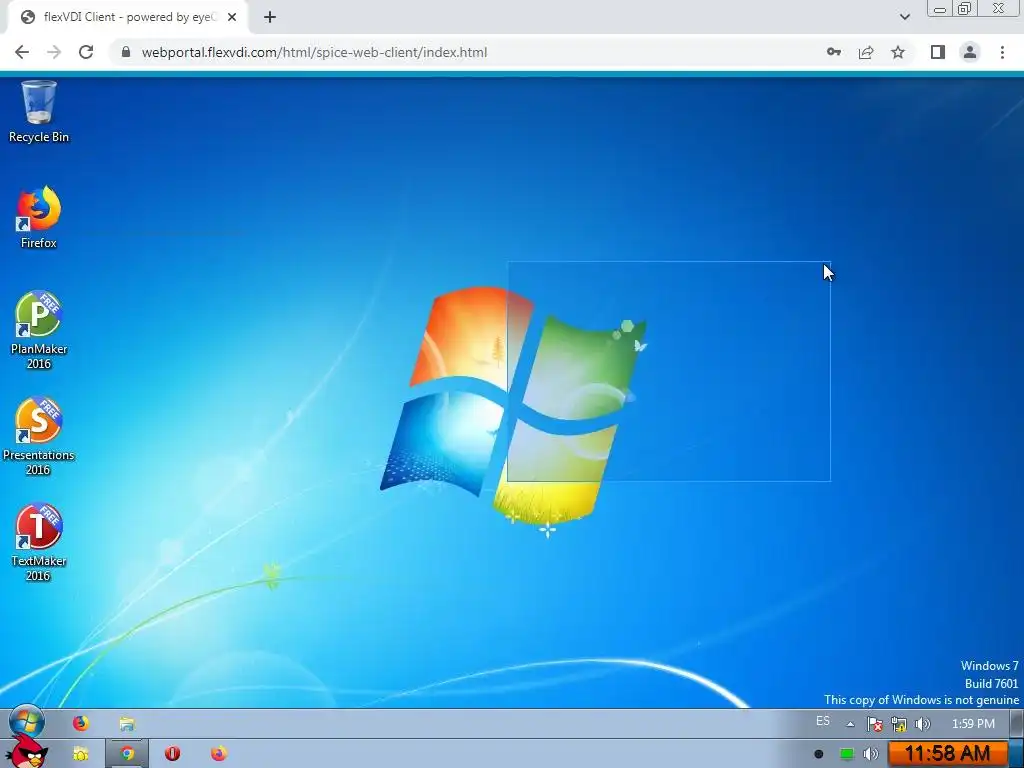Viewport: 1024px width, 768px height.
Task: Open the tab search chevron
Action: coord(904,17)
